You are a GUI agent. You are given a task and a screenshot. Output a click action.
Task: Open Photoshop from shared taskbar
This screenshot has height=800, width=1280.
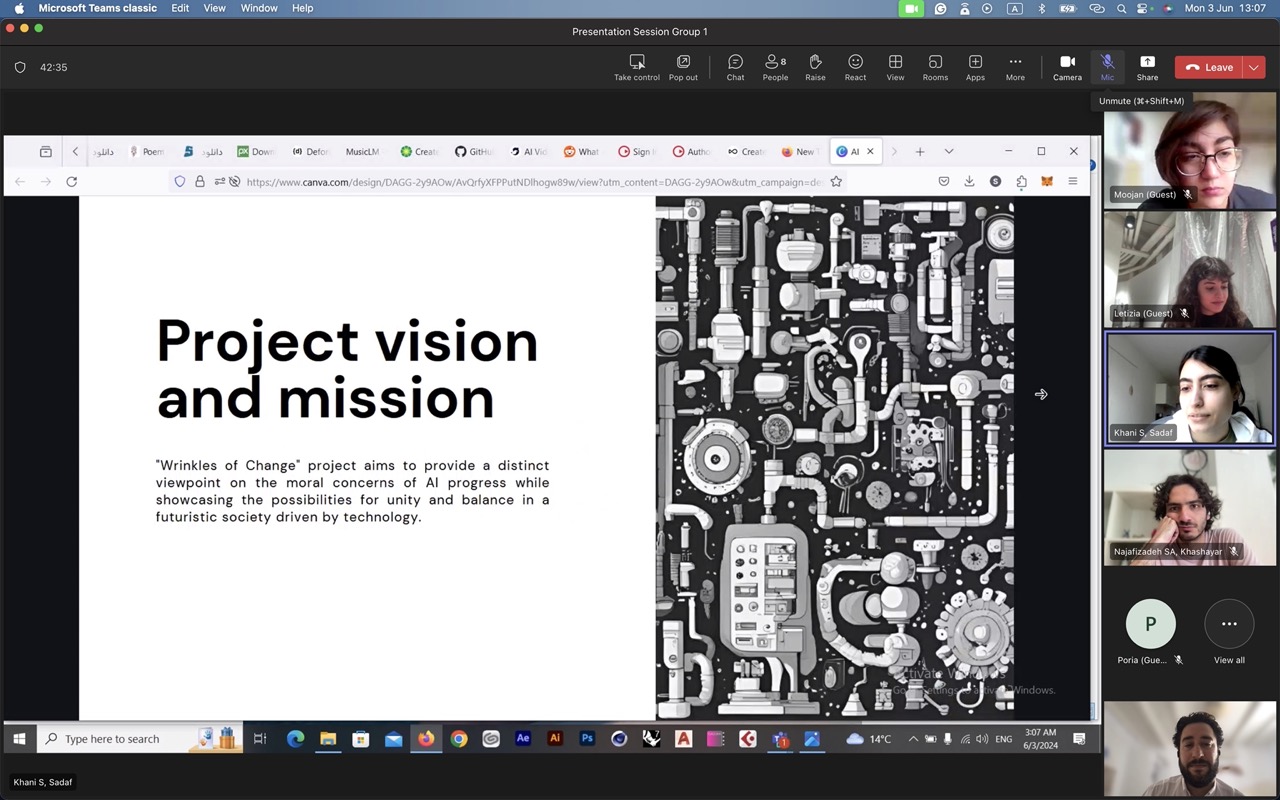(x=587, y=739)
